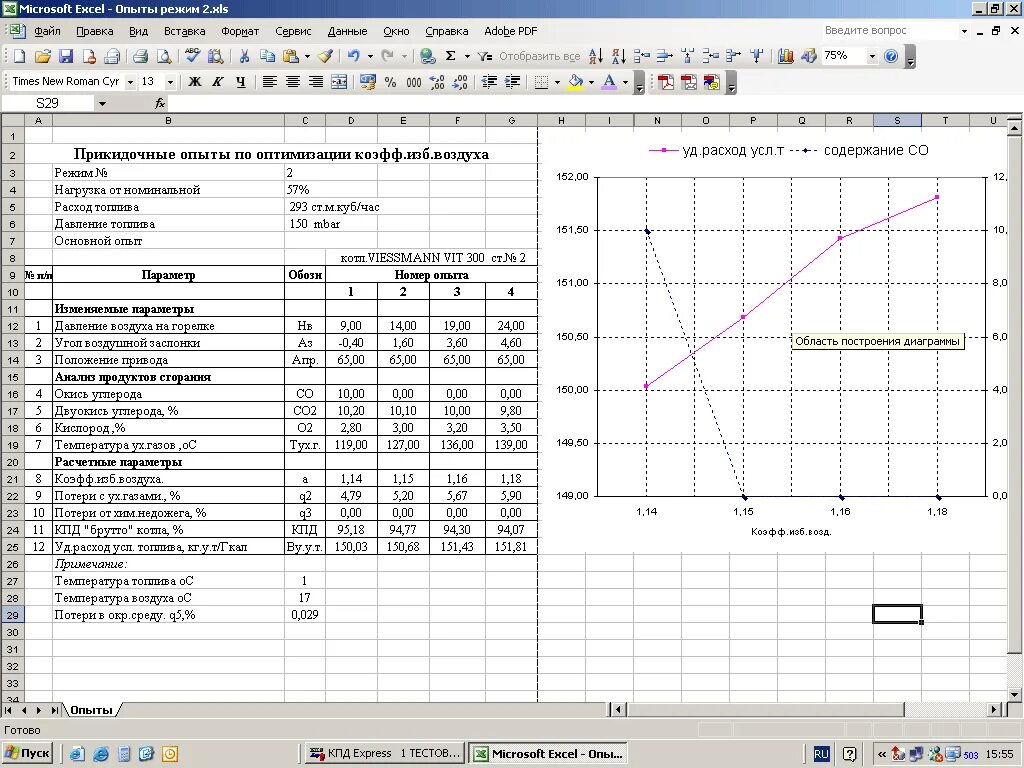Screen dimensions: 1024x768
Task: Create a new workbook with New icon
Action: click(x=19, y=56)
